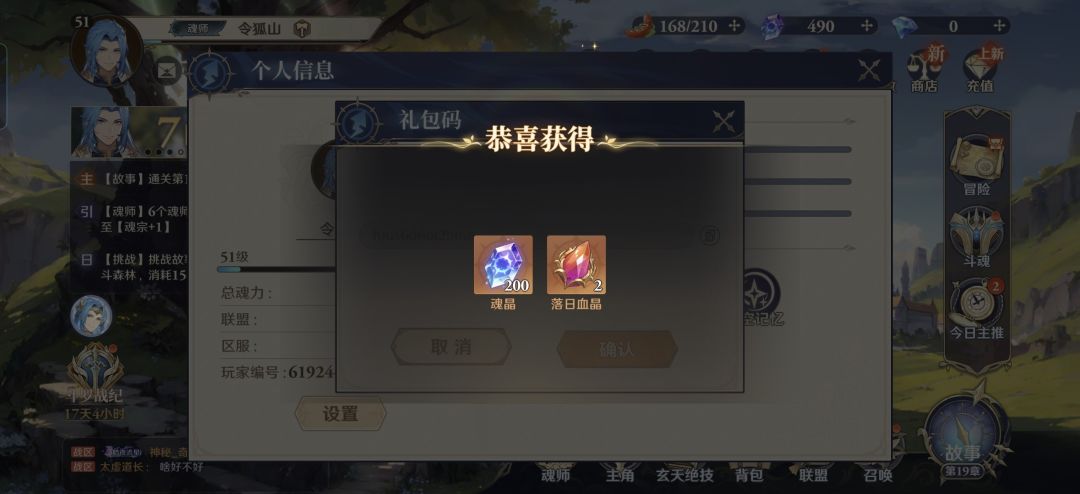The width and height of the screenshot is (1080, 494).
Task: Click the 落日血晶 reward icon
Action: point(577,265)
